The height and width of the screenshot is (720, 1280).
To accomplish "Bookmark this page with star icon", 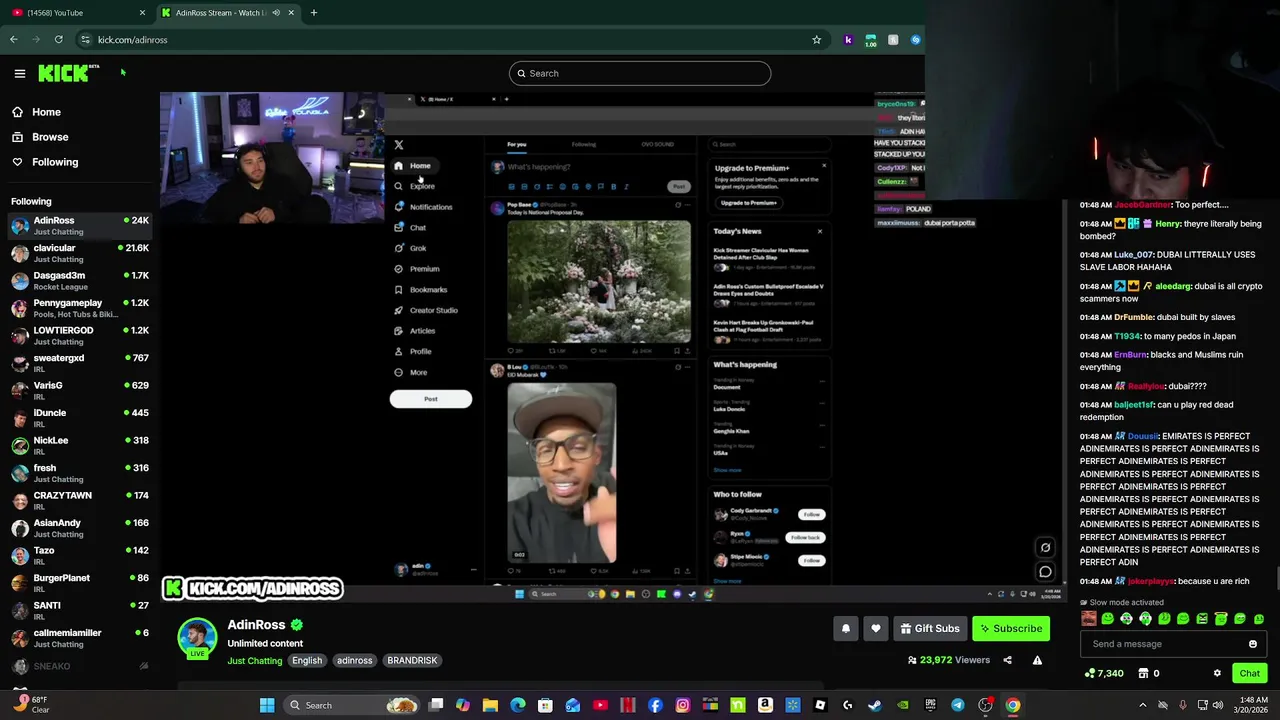I will click(x=816, y=40).
